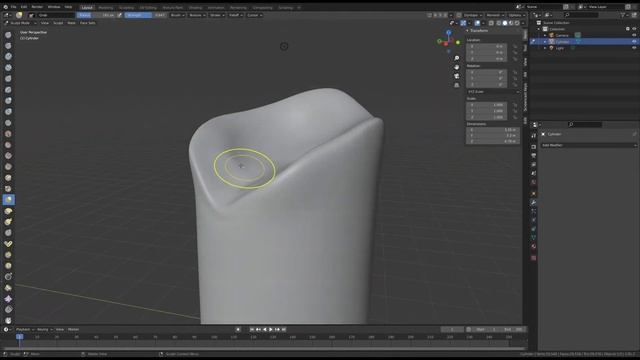Viewport: 640px width, 360px height.
Task: Select the Draw sculpt brush
Action: pos(8,35)
